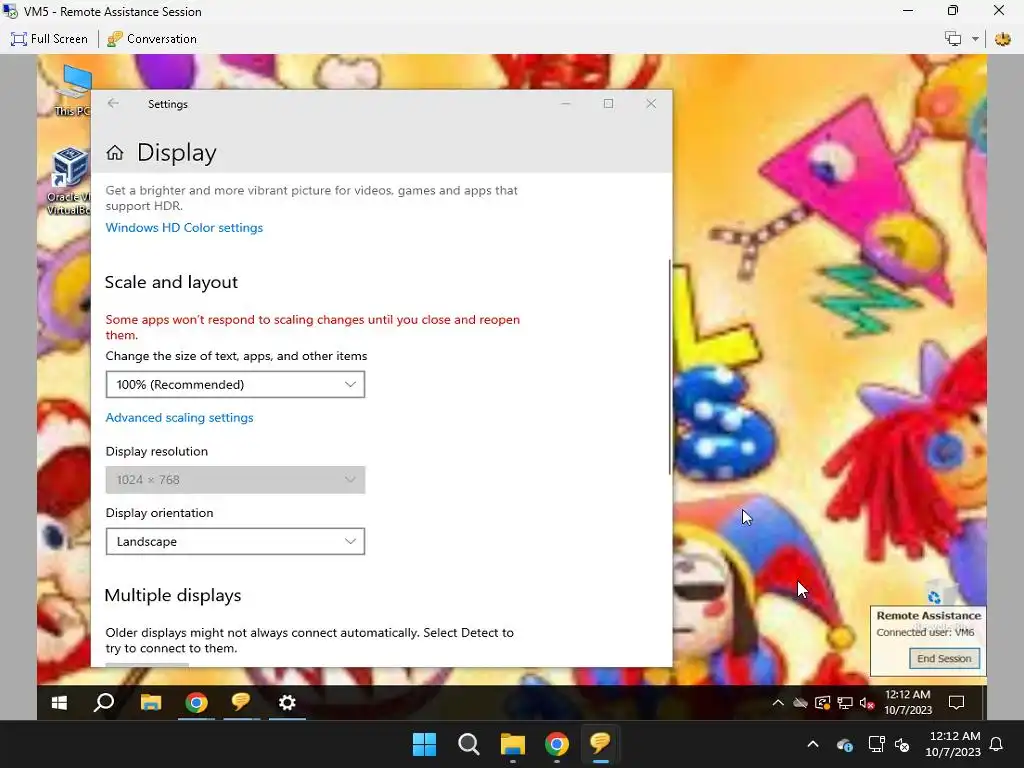Click the Settings gear on the remote taskbar
Image resolution: width=1024 pixels, height=768 pixels.
[x=287, y=702]
